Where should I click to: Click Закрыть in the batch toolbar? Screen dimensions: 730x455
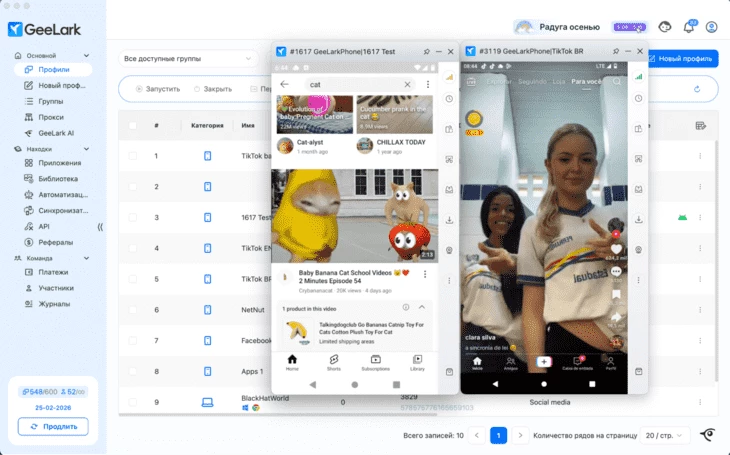pyautogui.click(x=213, y=89)
